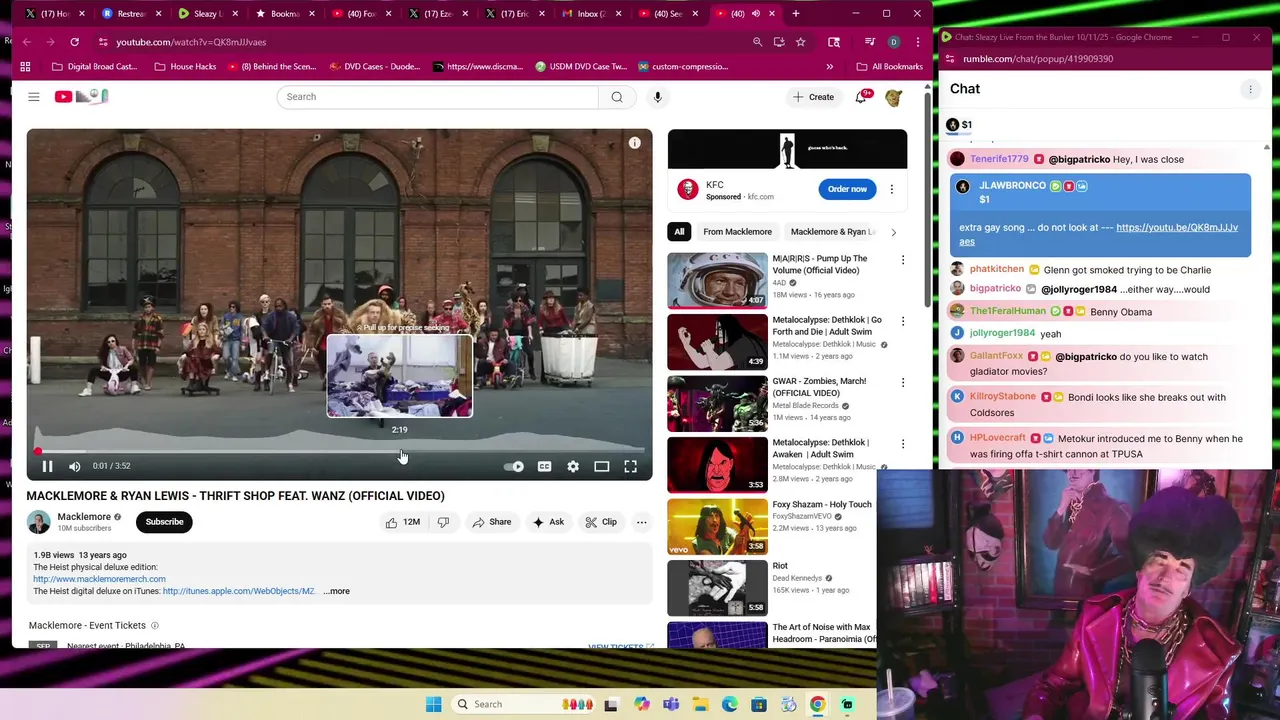Go back in browser history
Viewport: 1280px width, 720px height.
26,42
